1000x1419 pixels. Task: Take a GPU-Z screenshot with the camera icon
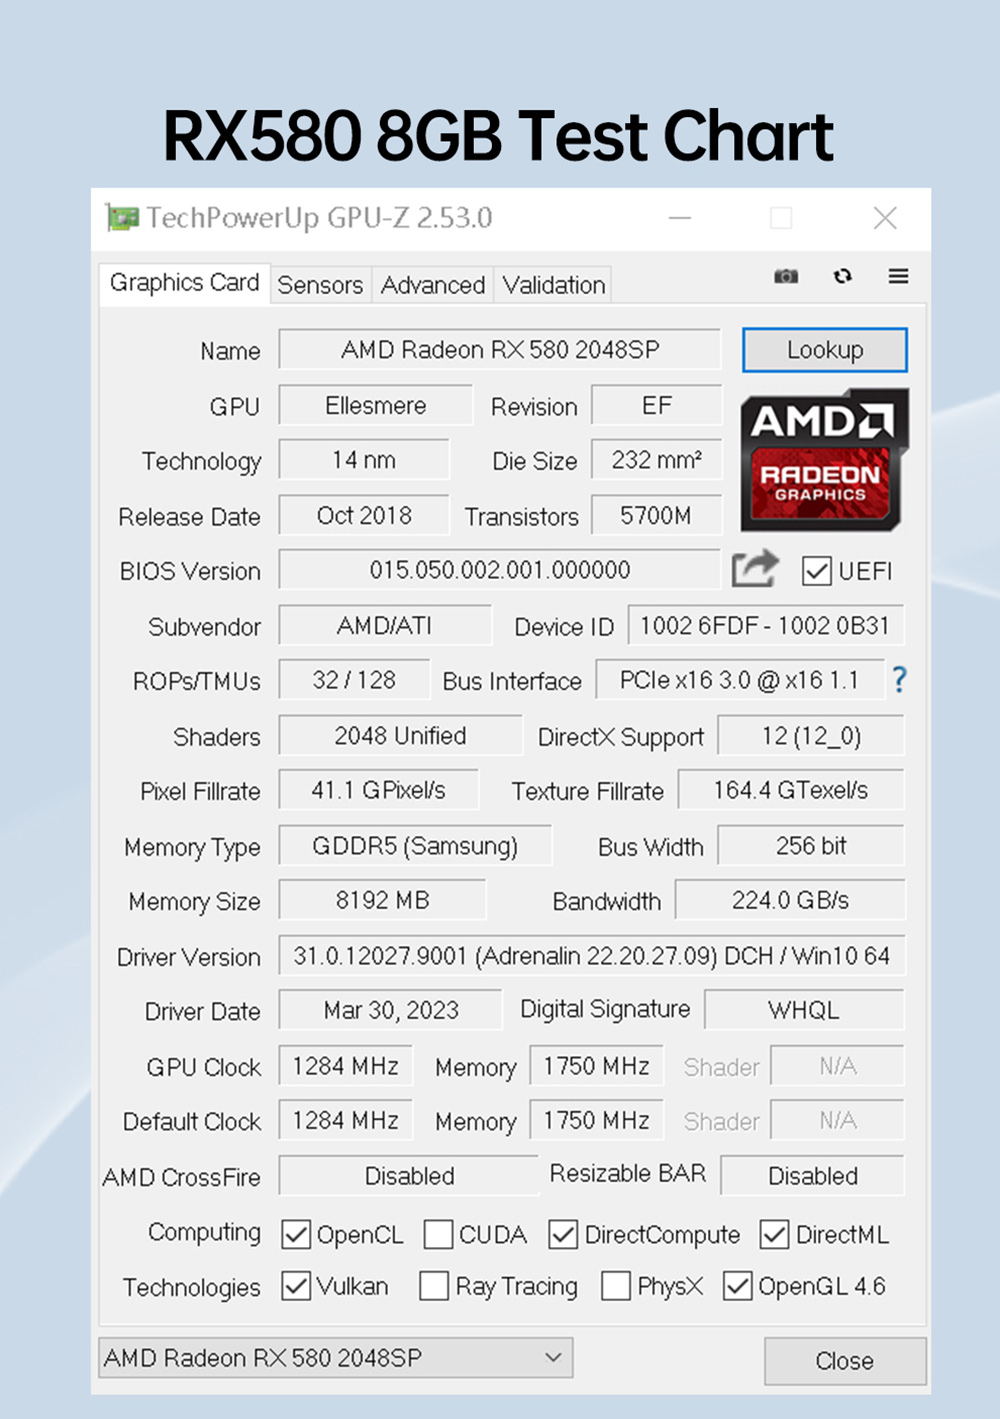coord(786,277)
